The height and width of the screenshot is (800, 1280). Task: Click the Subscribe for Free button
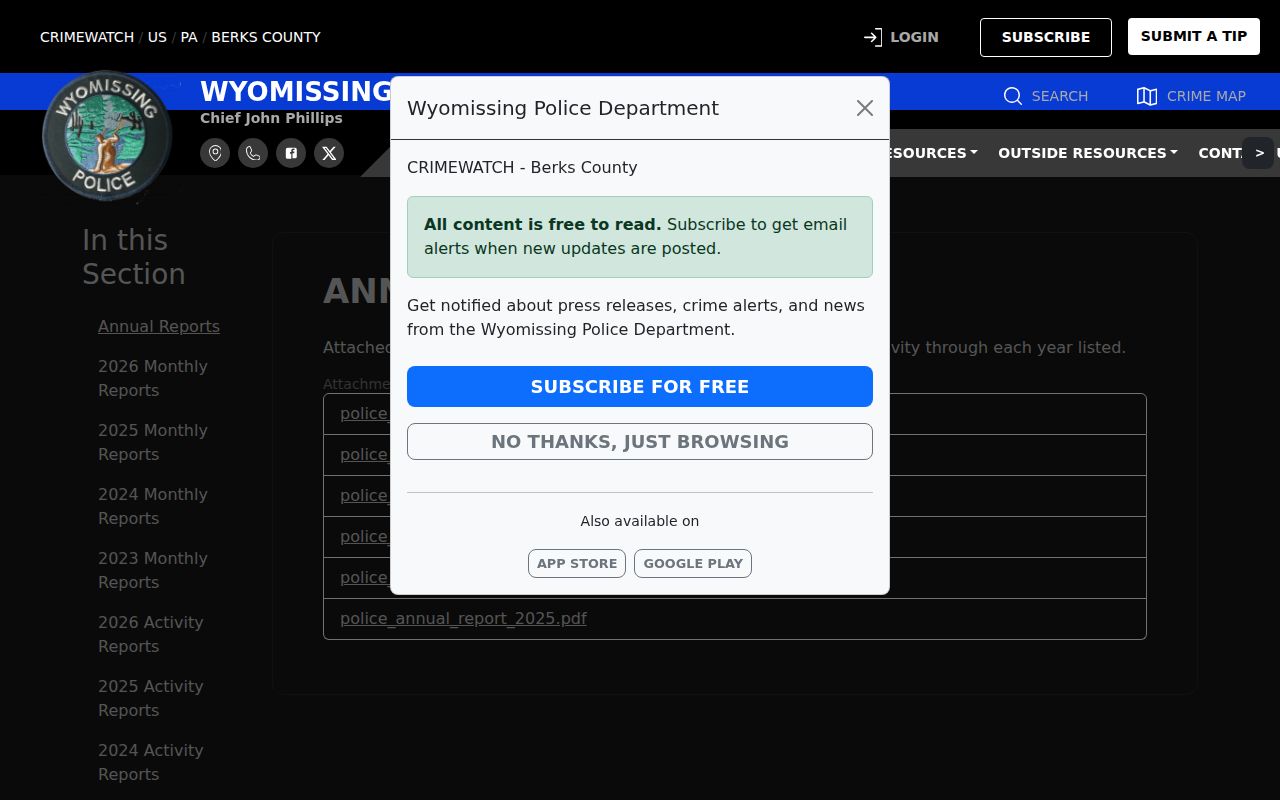[640, 386]
